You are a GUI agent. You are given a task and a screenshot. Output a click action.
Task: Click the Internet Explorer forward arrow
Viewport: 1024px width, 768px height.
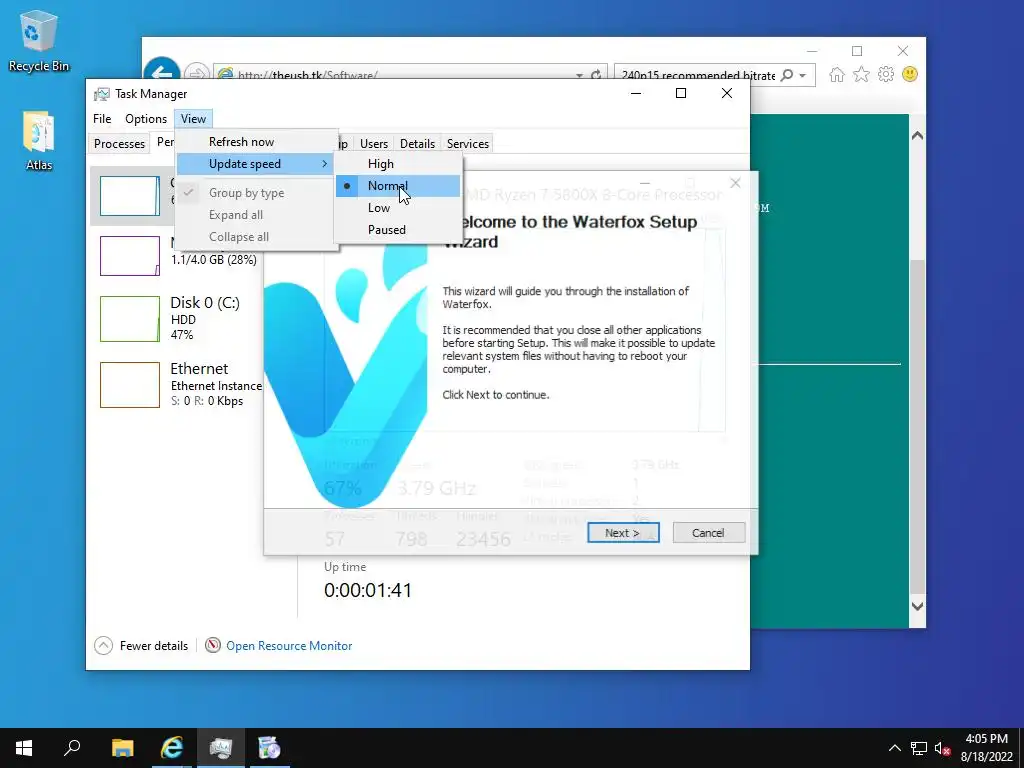(197, 74)
